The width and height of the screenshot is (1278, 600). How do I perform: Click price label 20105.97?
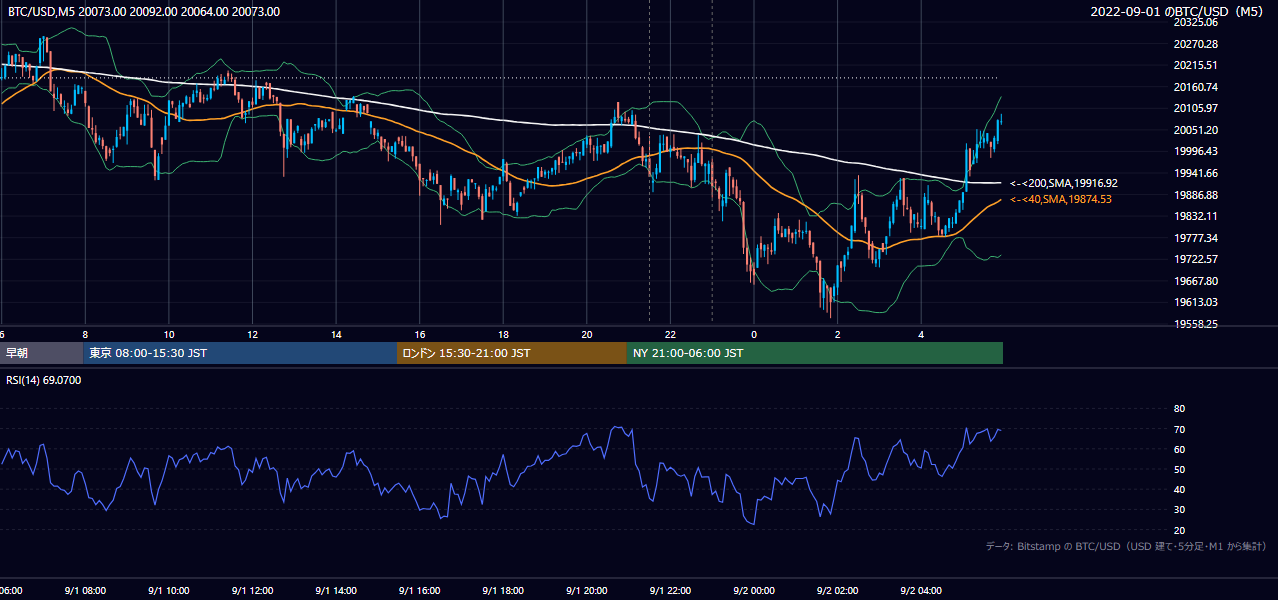1196,108
